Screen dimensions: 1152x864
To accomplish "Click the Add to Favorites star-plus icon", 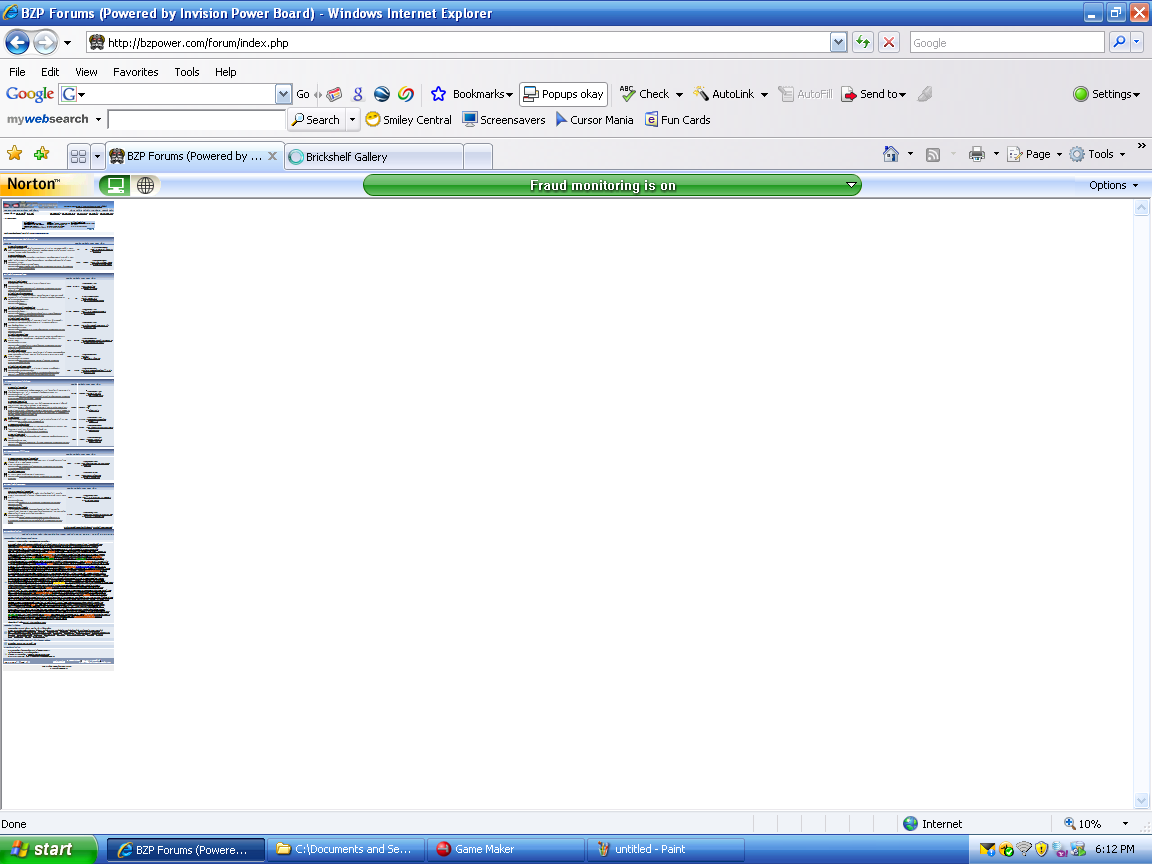I will pos(42,154).
